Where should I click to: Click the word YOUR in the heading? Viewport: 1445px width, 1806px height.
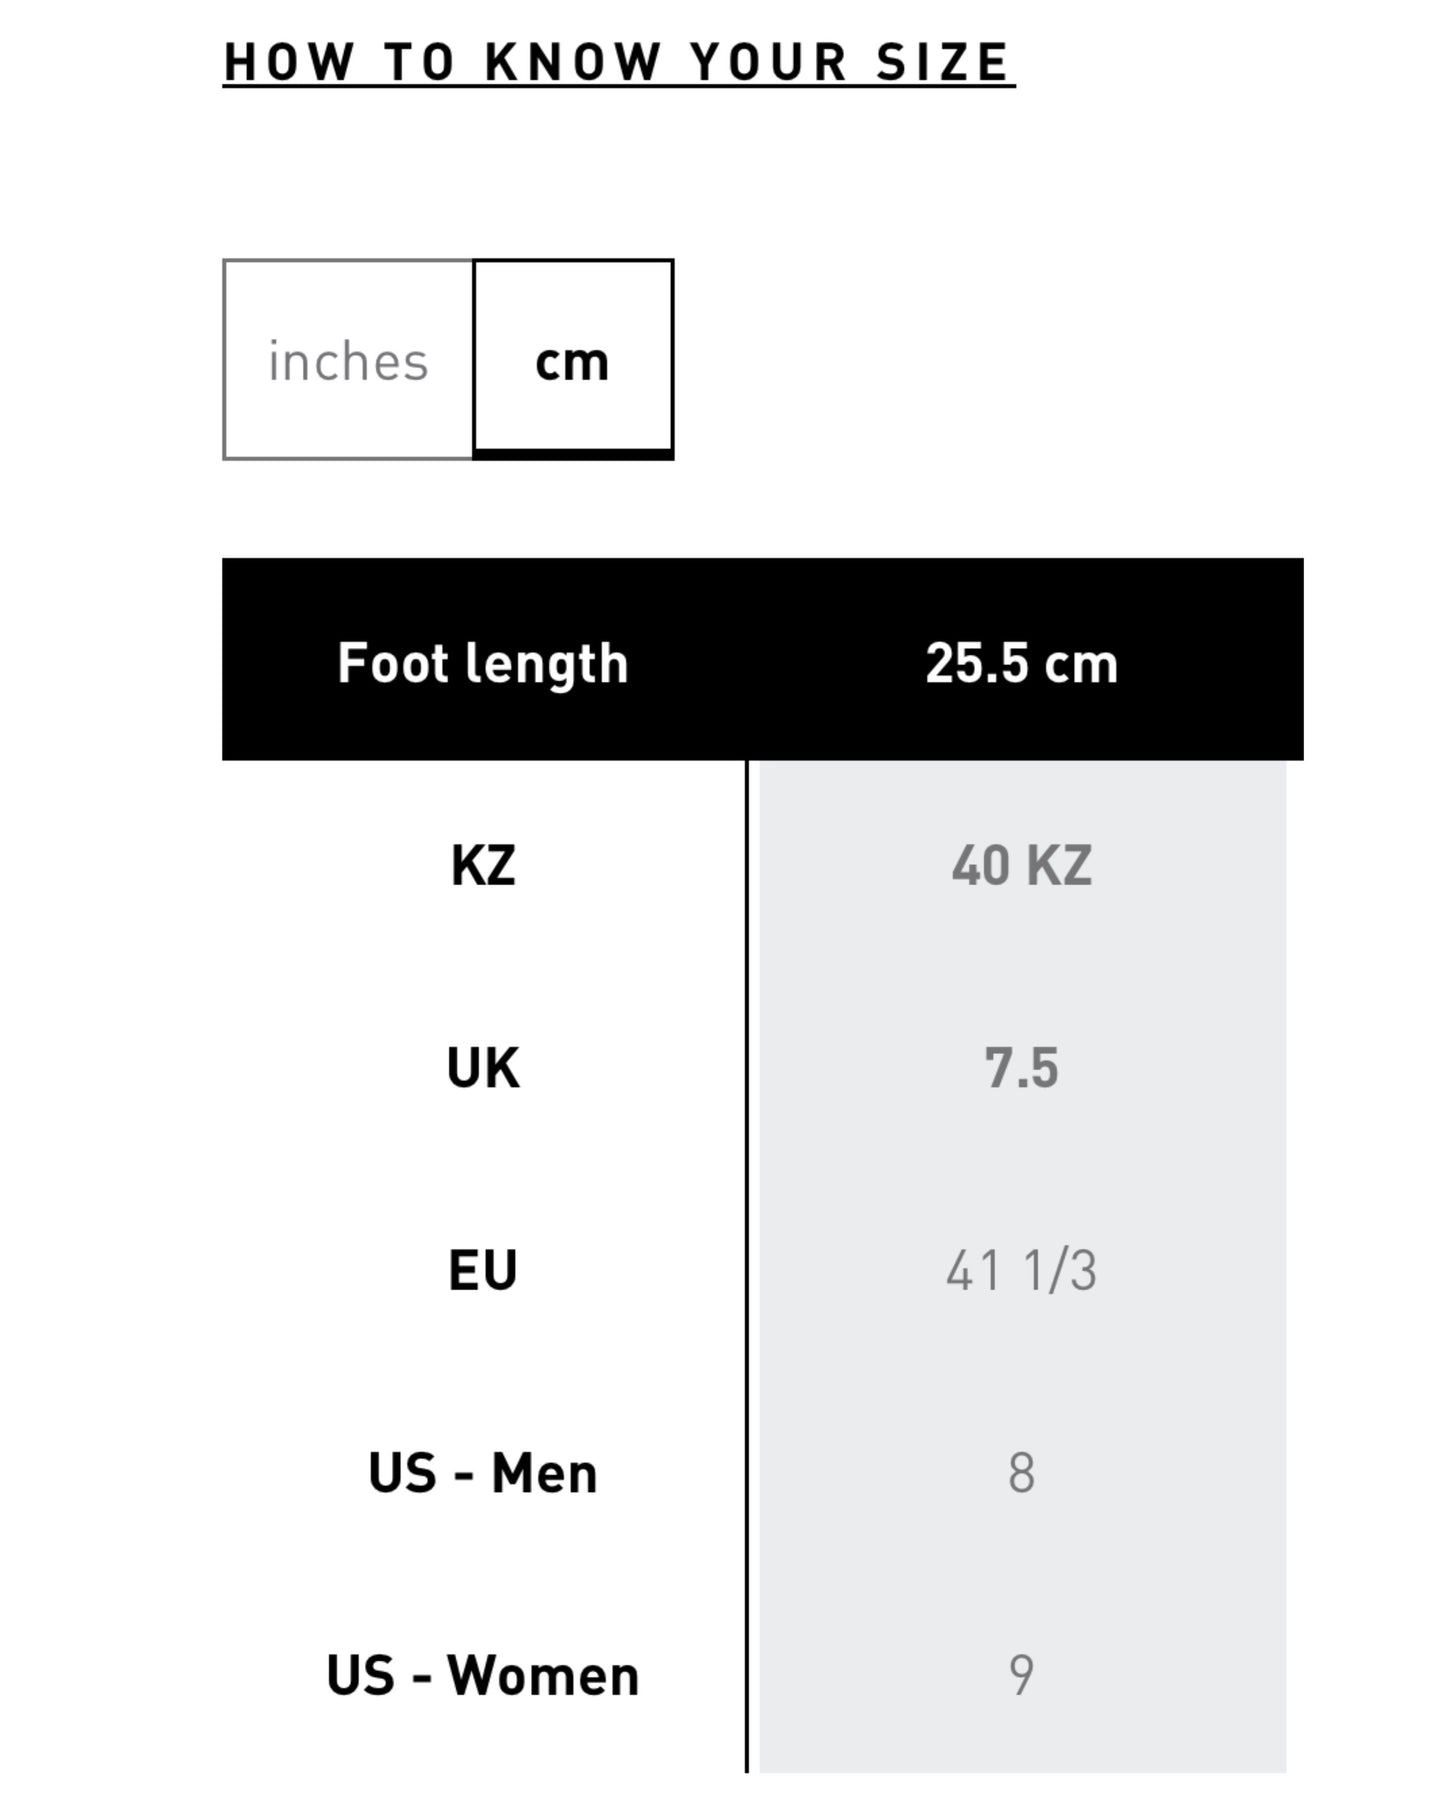(768, 62)
